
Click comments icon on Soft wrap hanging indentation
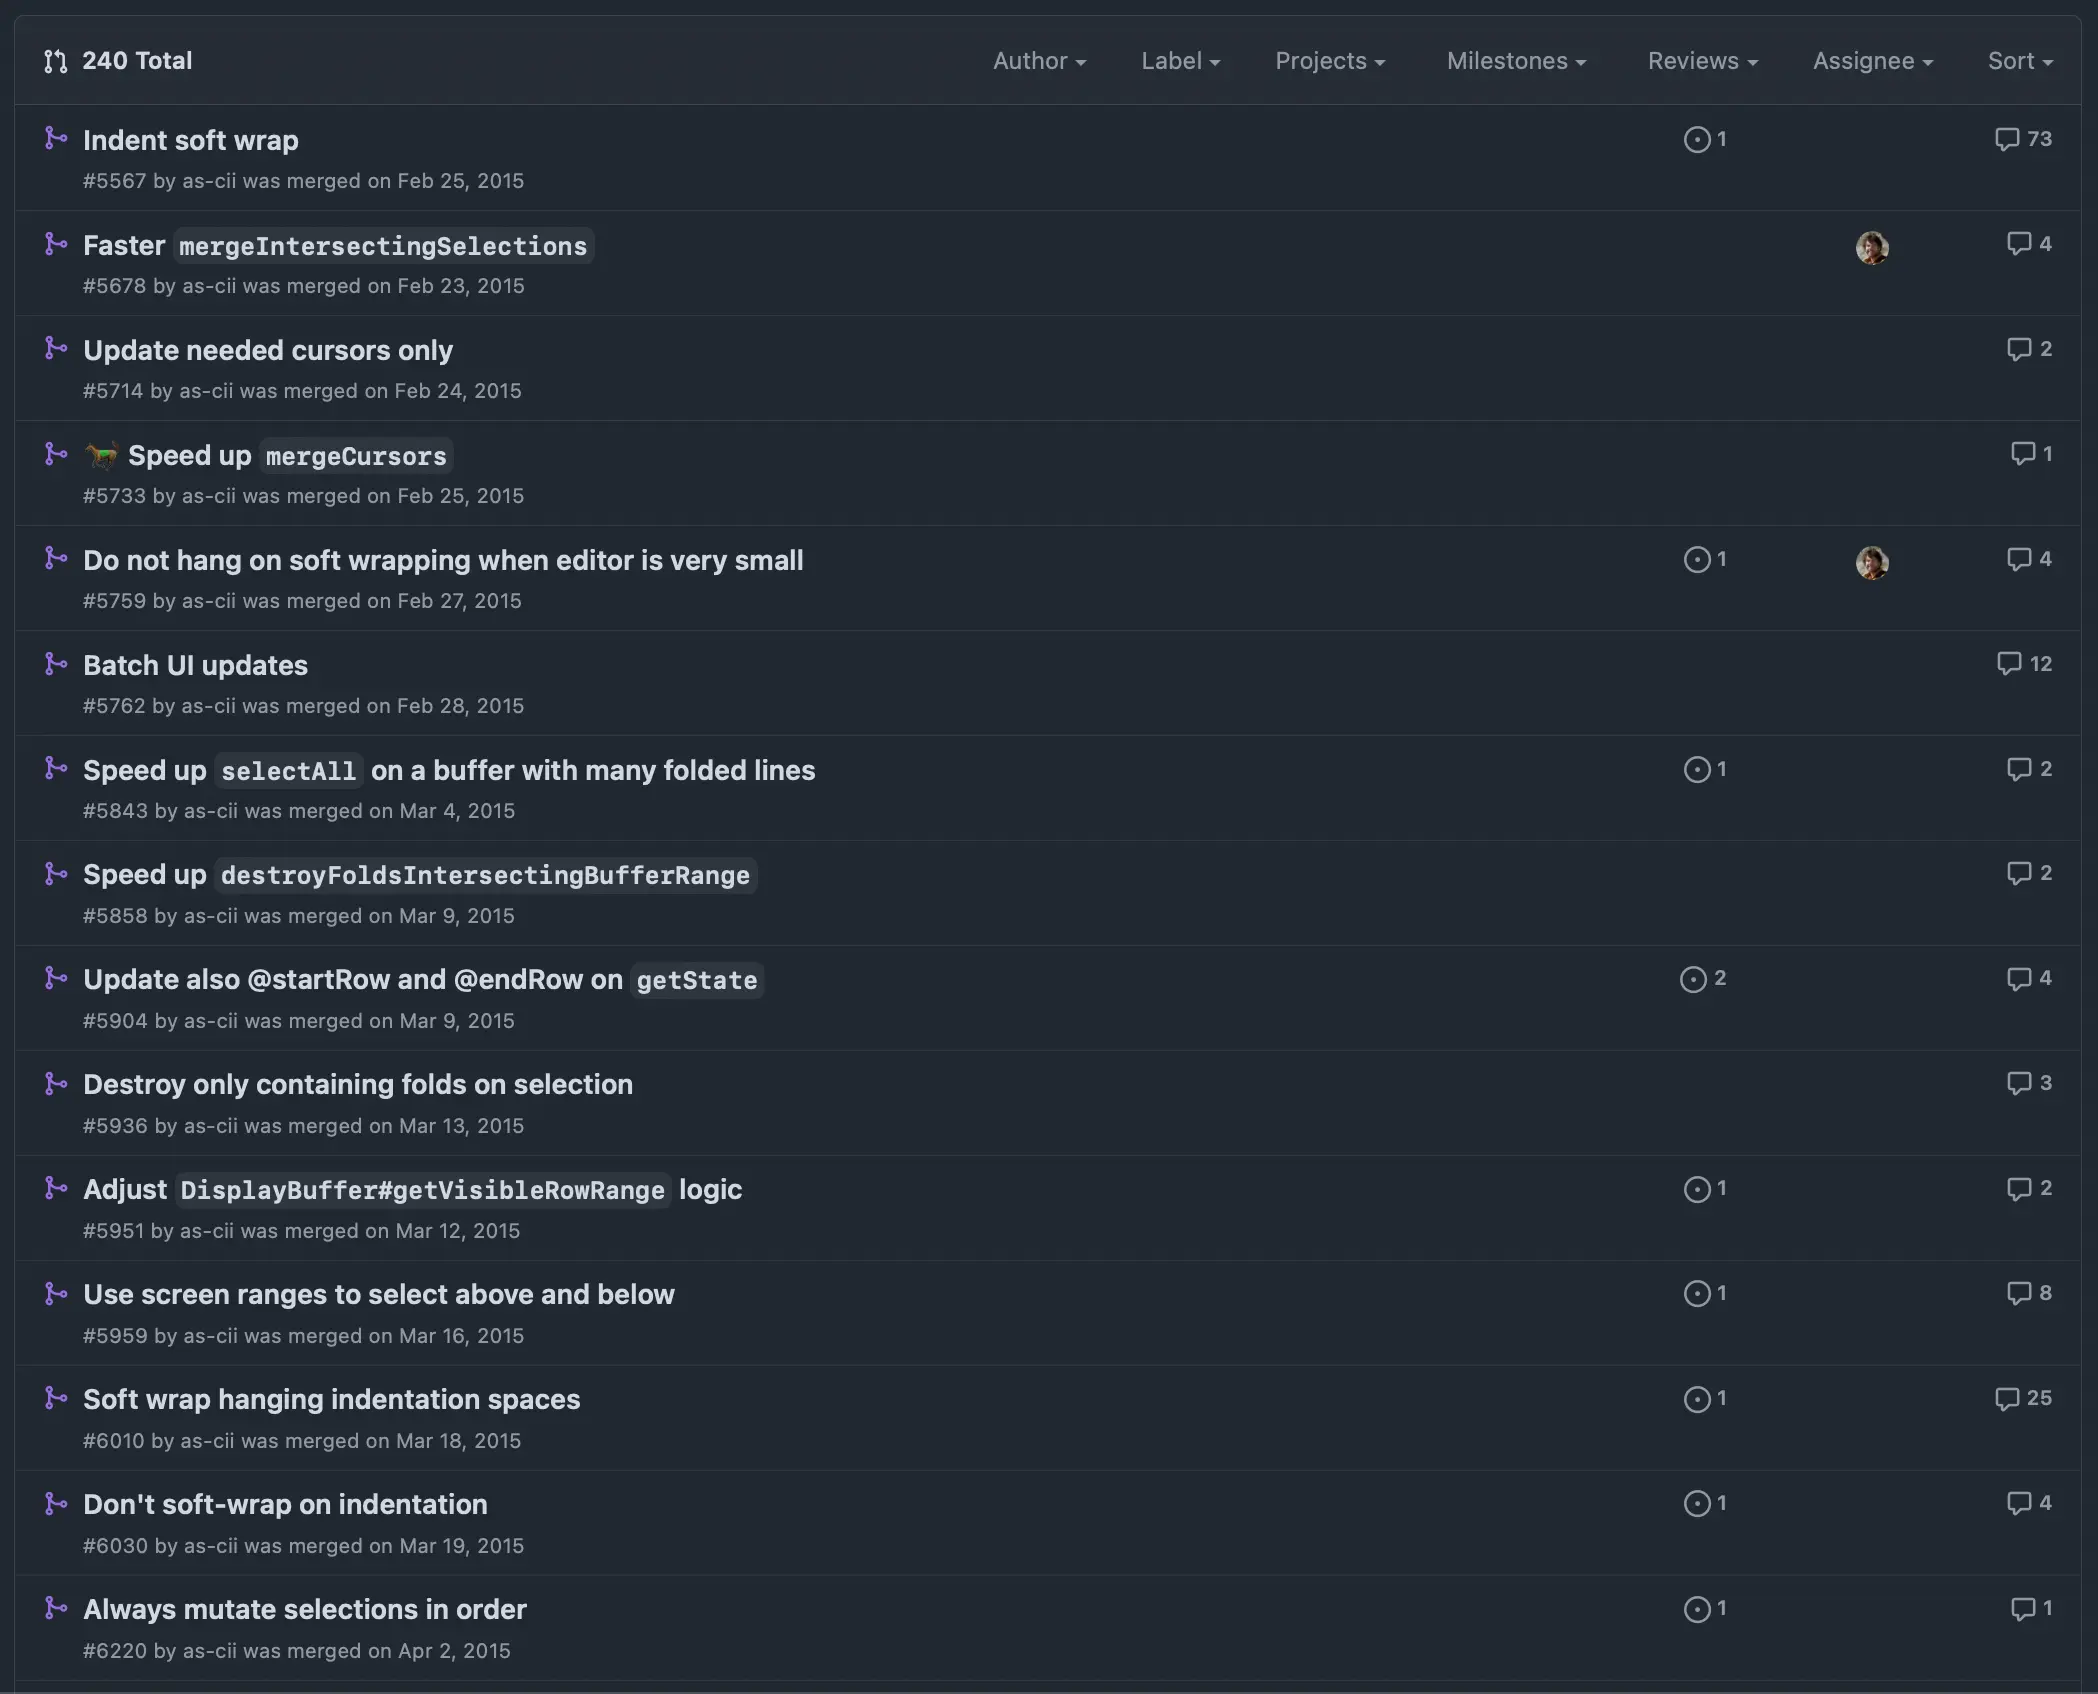coord(2006,1398)
